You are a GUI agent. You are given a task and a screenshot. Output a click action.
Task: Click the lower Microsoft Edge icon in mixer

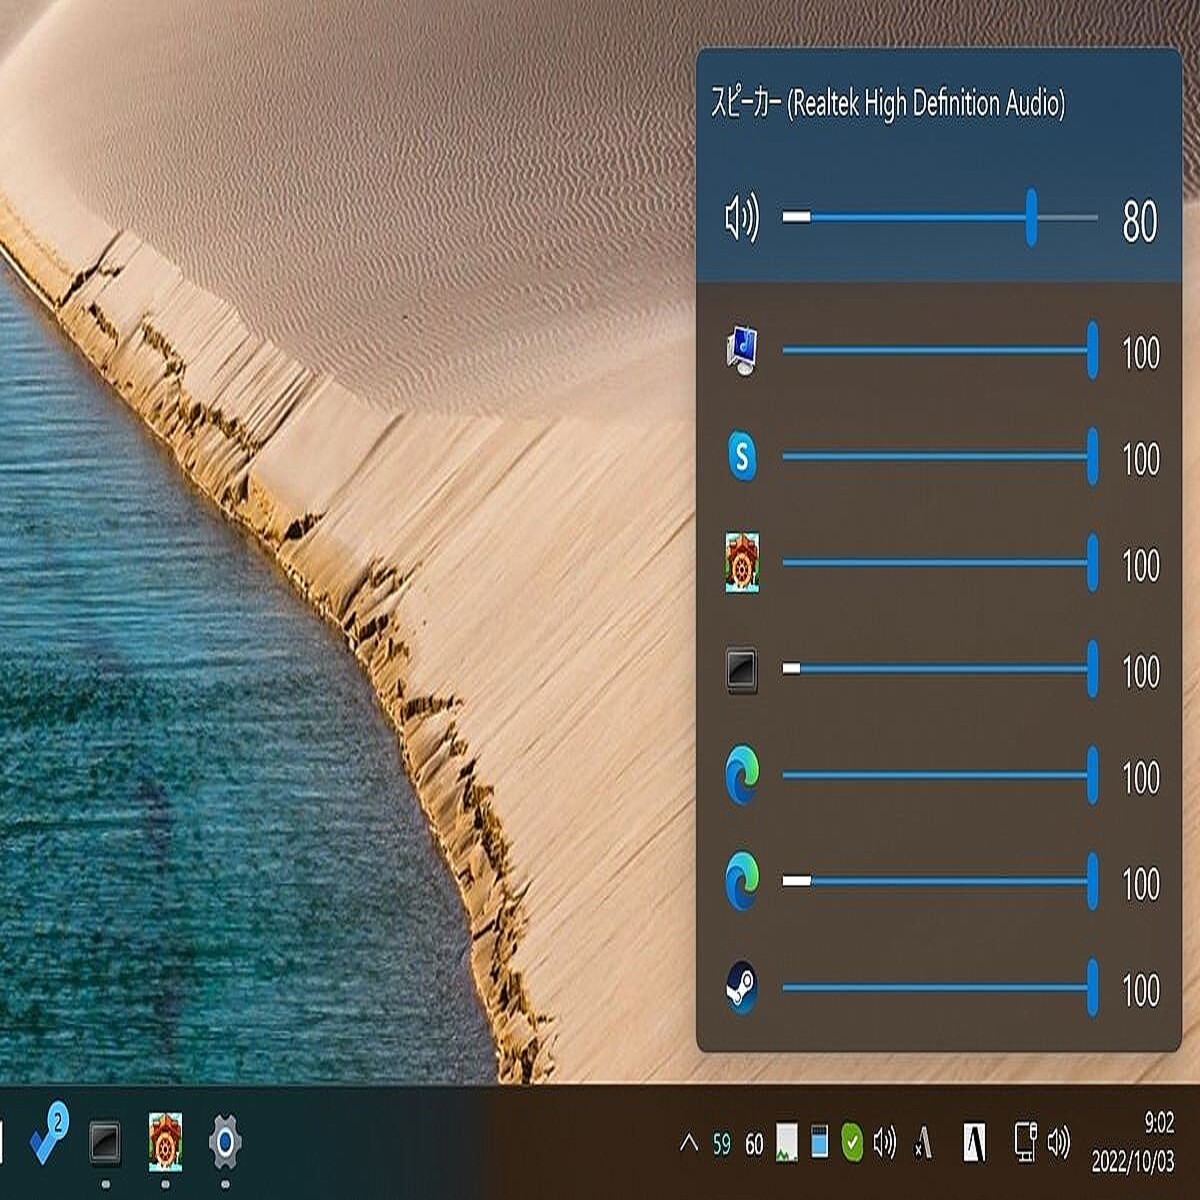[x=741, y=882]
